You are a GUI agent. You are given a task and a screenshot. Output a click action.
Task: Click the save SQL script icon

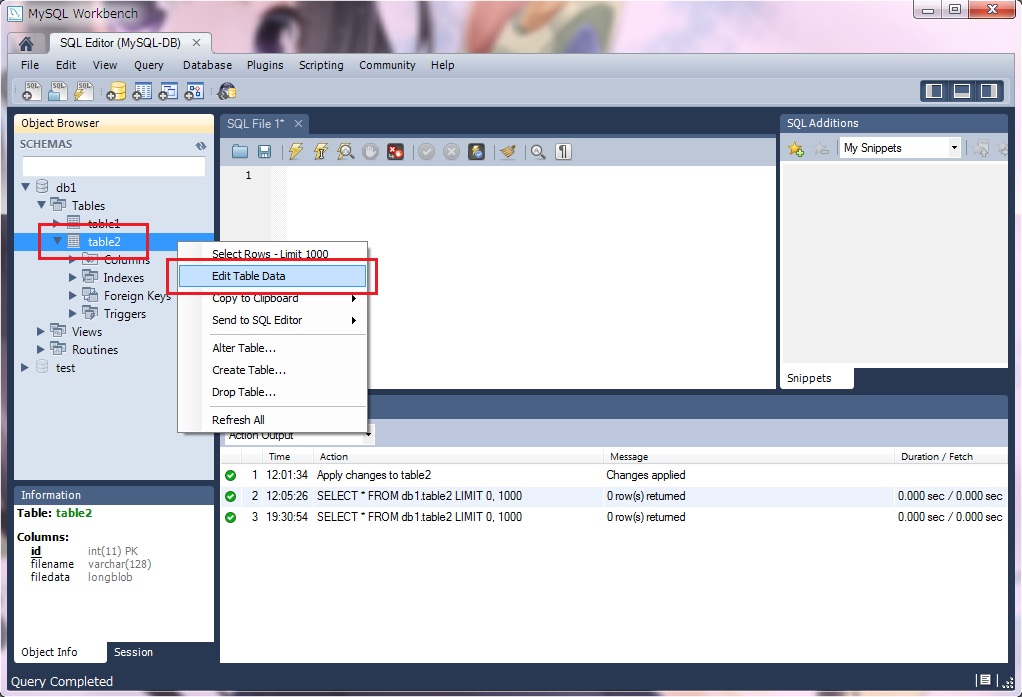(x=264, y=151)
